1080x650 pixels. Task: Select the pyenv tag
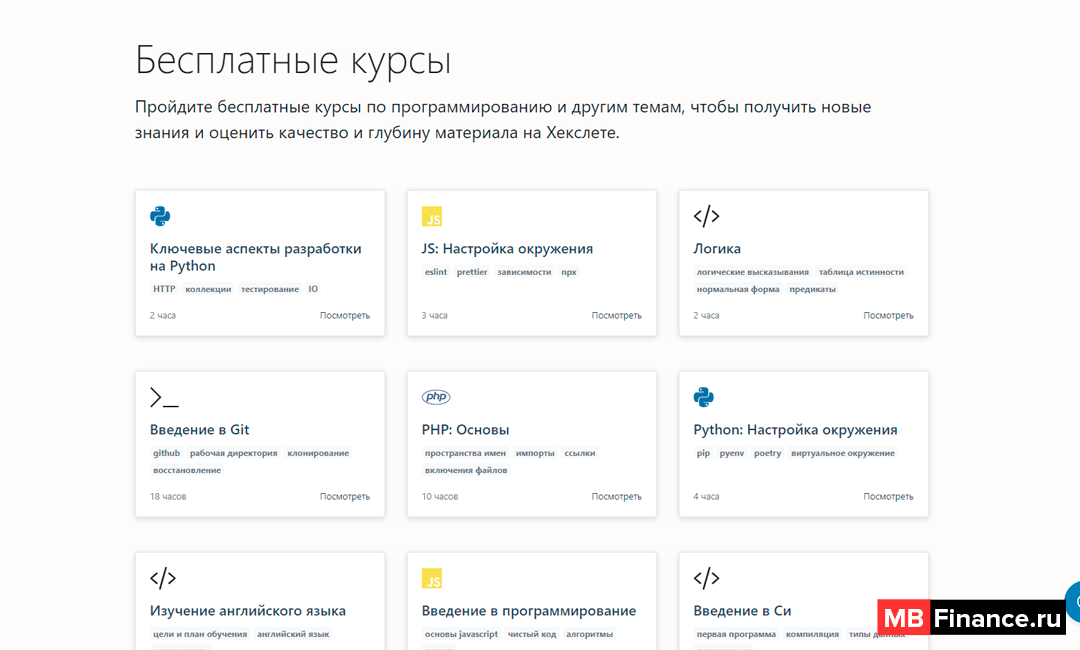pos(731,453)
